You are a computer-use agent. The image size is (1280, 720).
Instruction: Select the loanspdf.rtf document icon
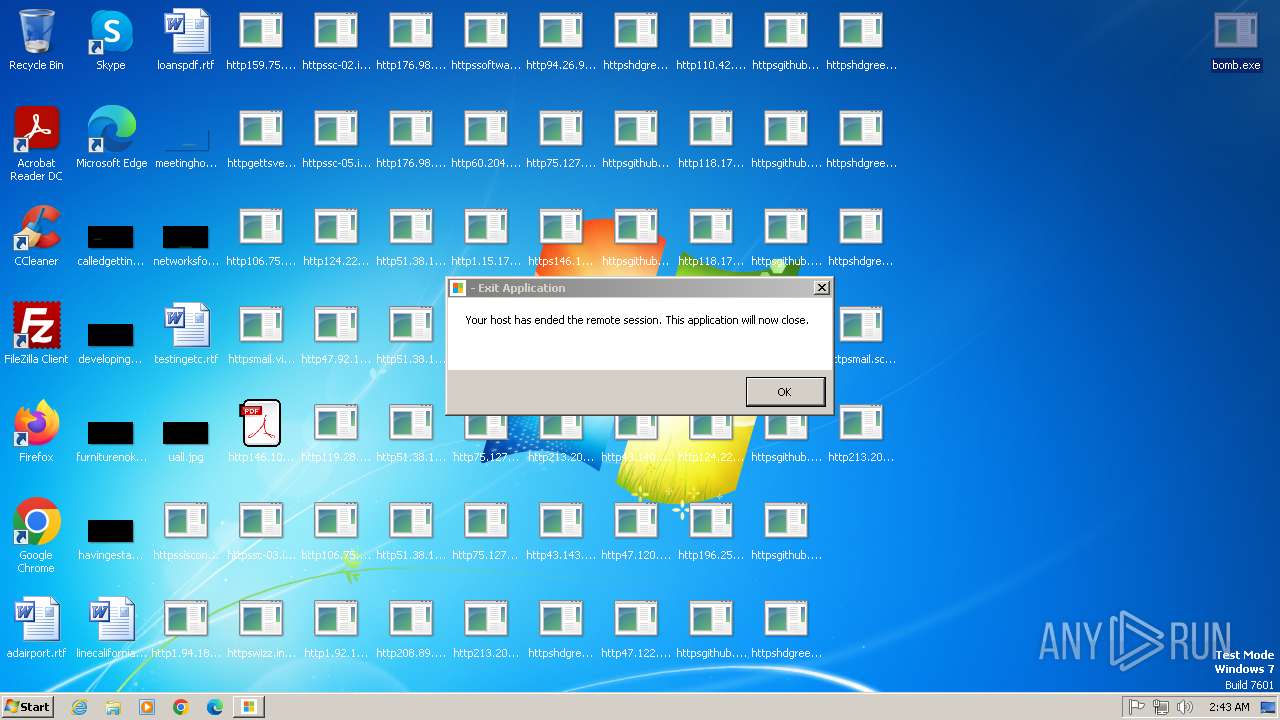186,40
